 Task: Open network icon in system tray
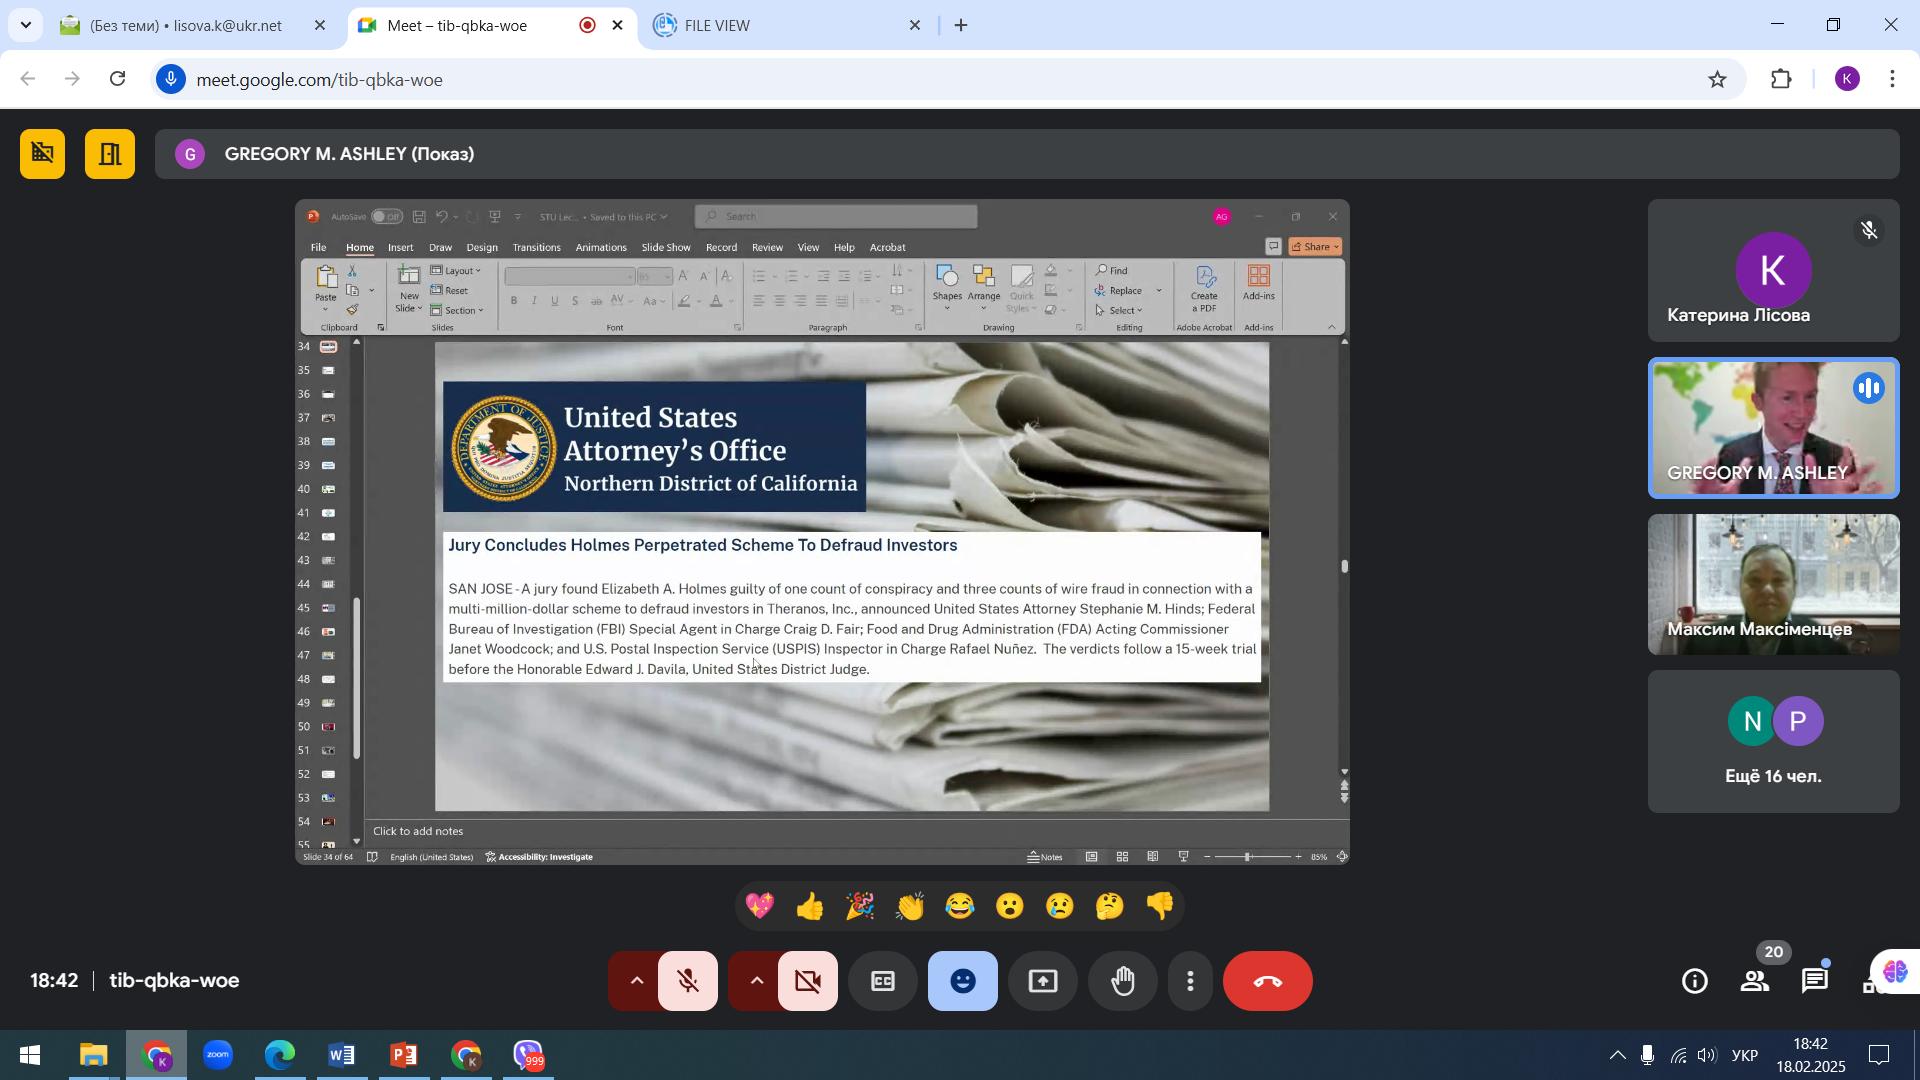pyautogui.click(x=1678, y=1056)
